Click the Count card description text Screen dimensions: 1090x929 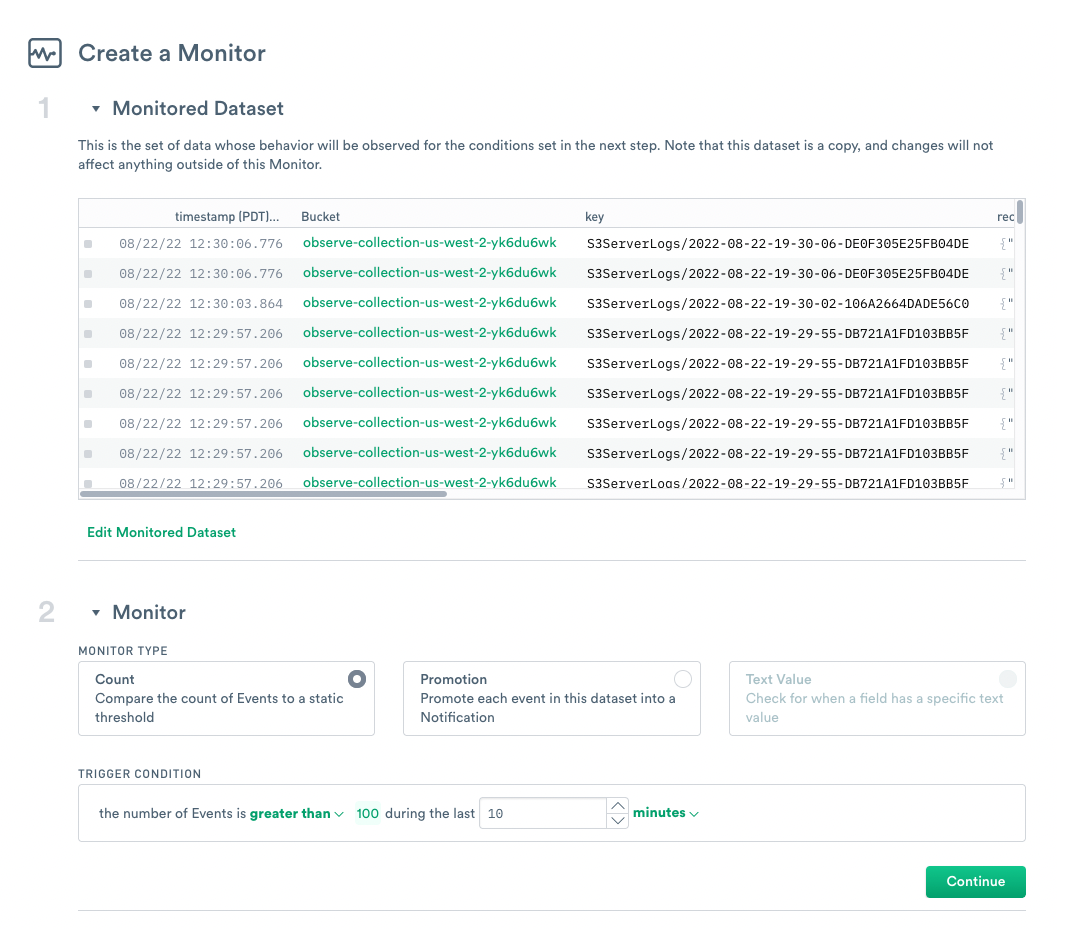click(219, 708)
